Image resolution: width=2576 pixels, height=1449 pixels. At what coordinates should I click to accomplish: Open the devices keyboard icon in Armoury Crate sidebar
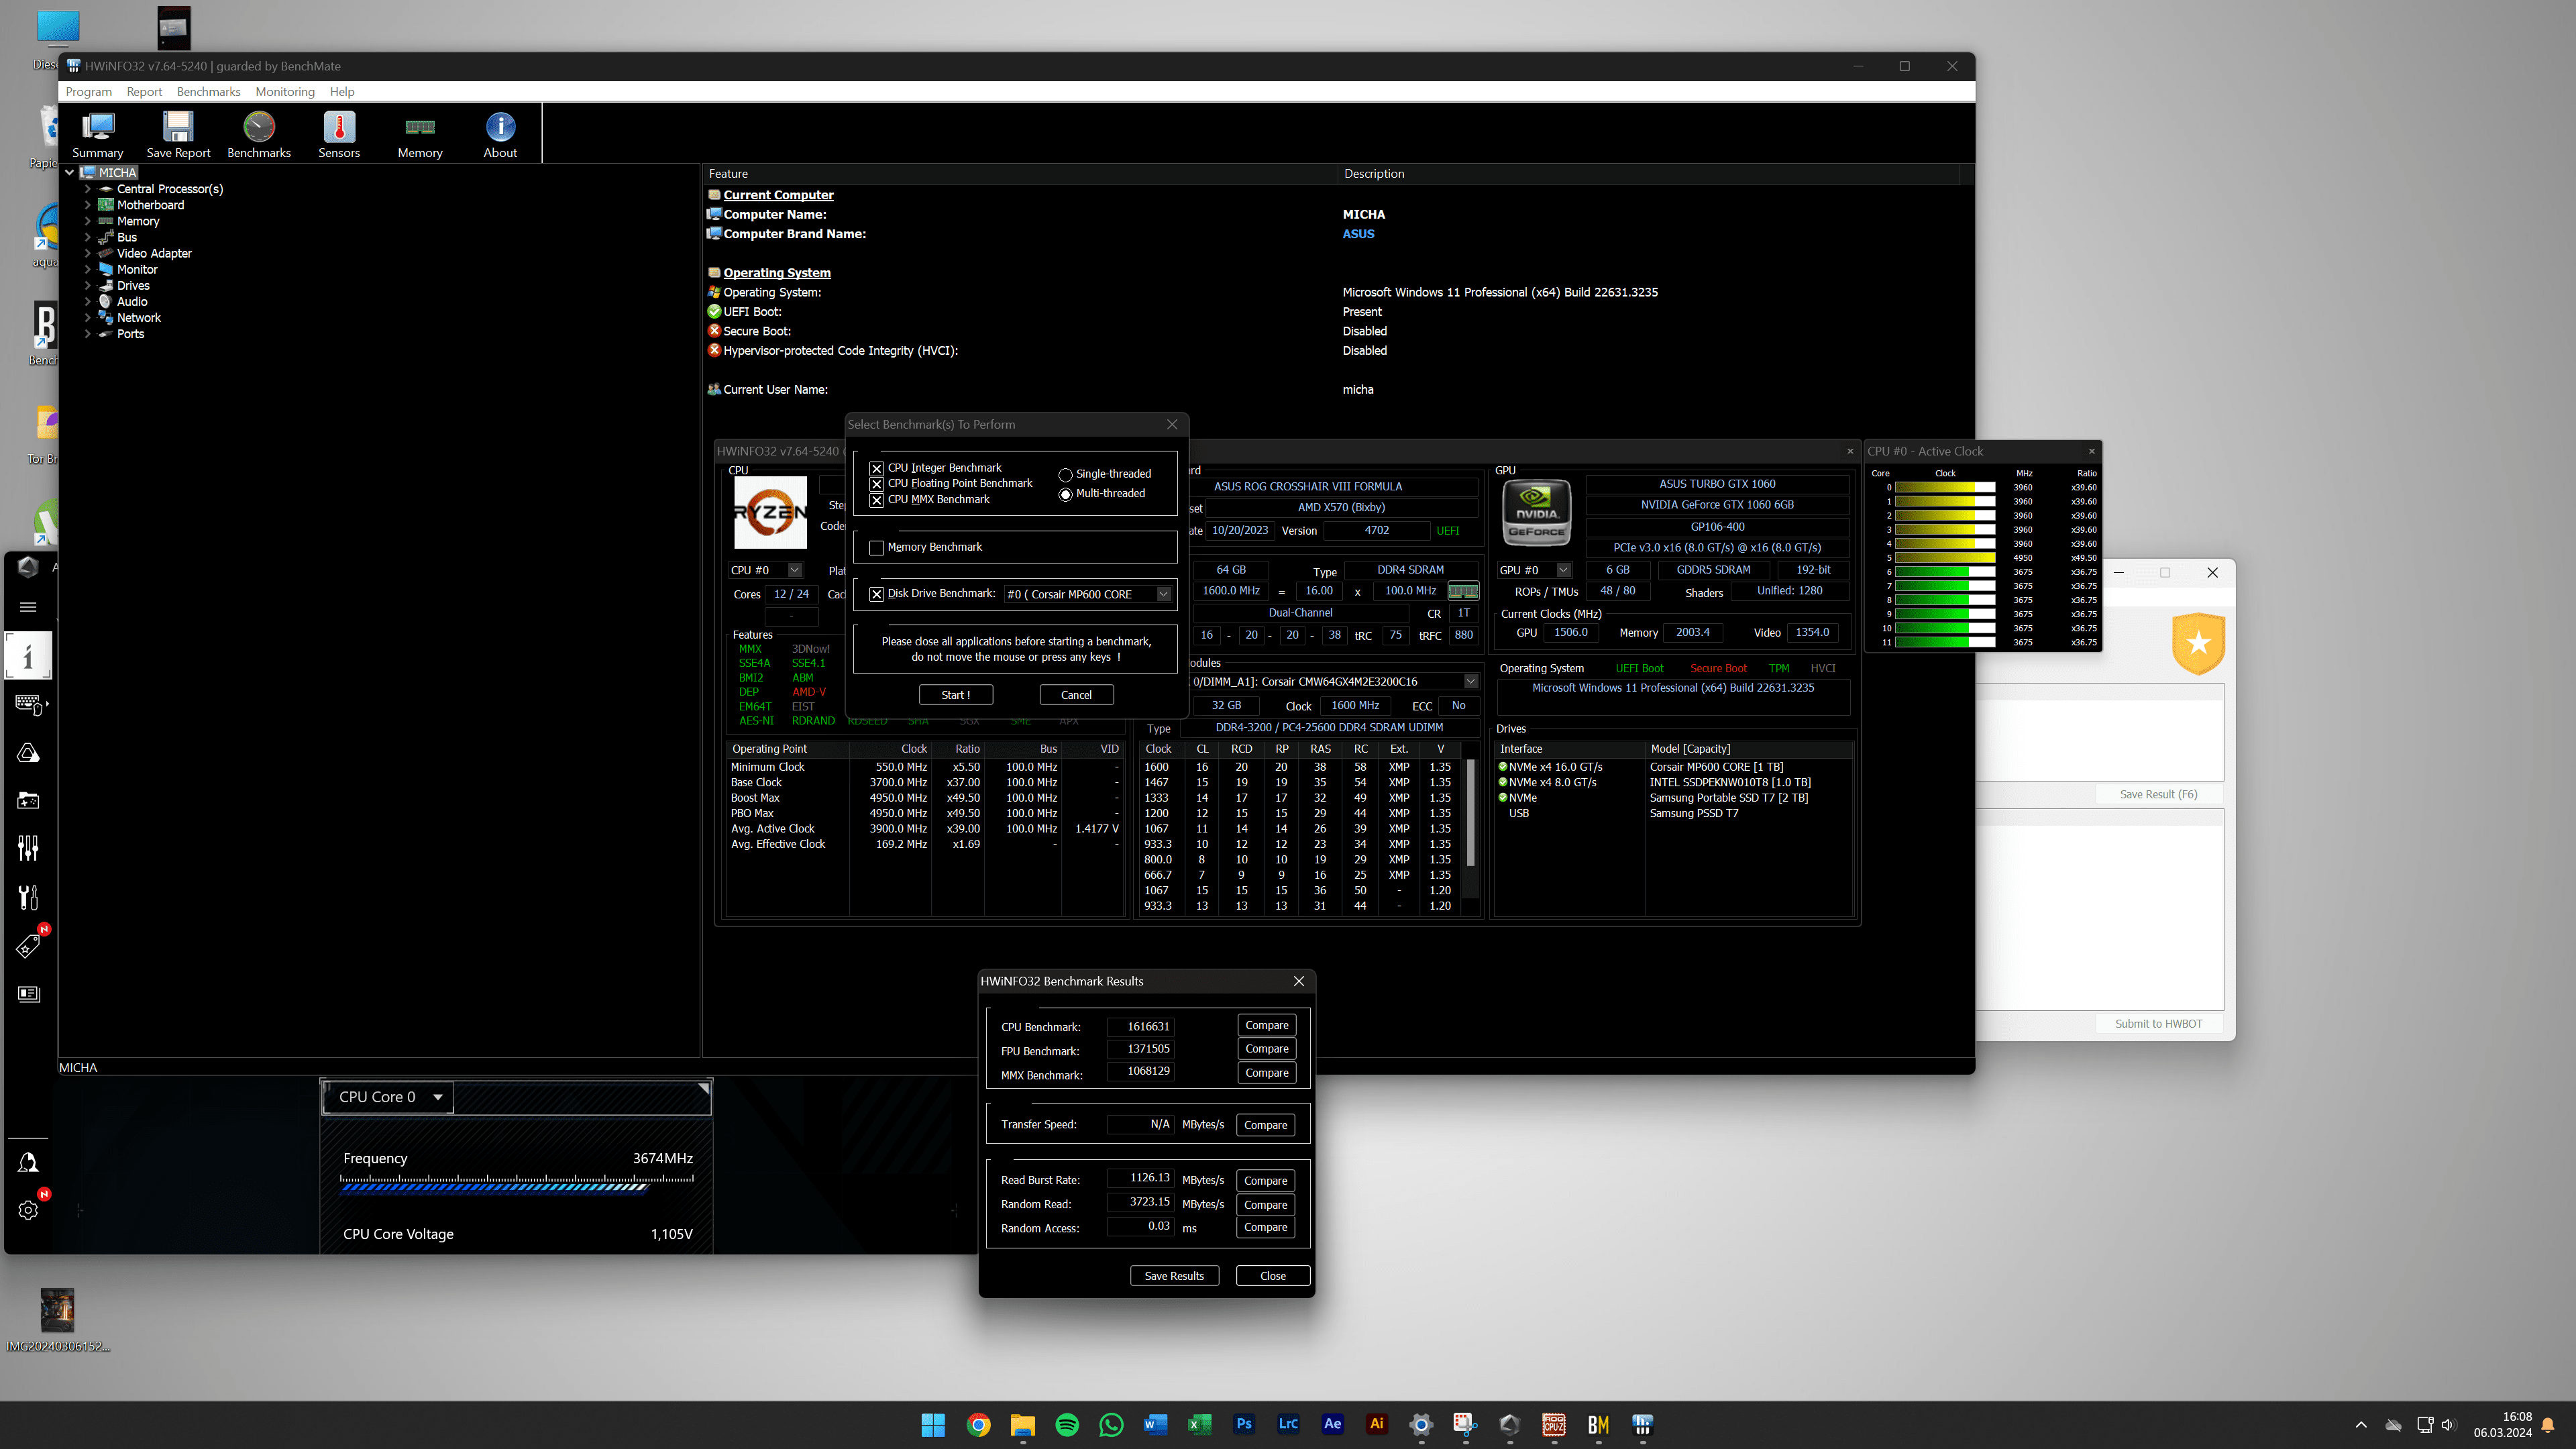[x=28, y=705]
